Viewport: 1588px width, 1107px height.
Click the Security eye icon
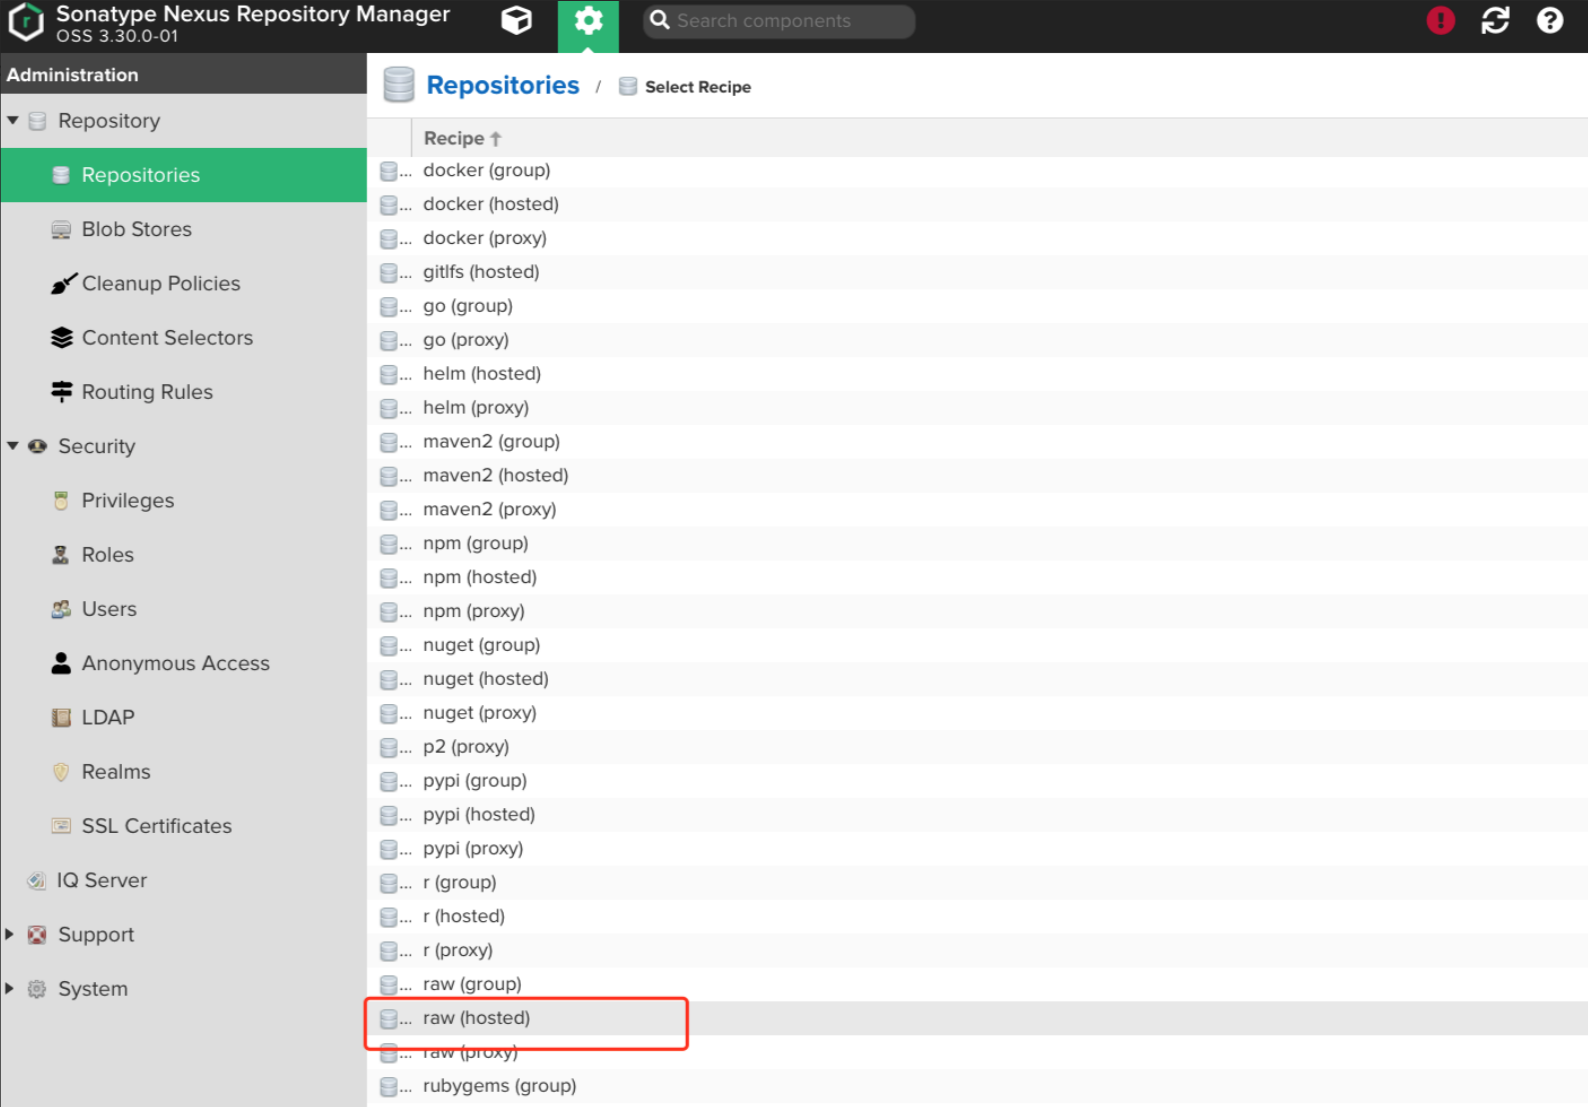pos(37,446)
